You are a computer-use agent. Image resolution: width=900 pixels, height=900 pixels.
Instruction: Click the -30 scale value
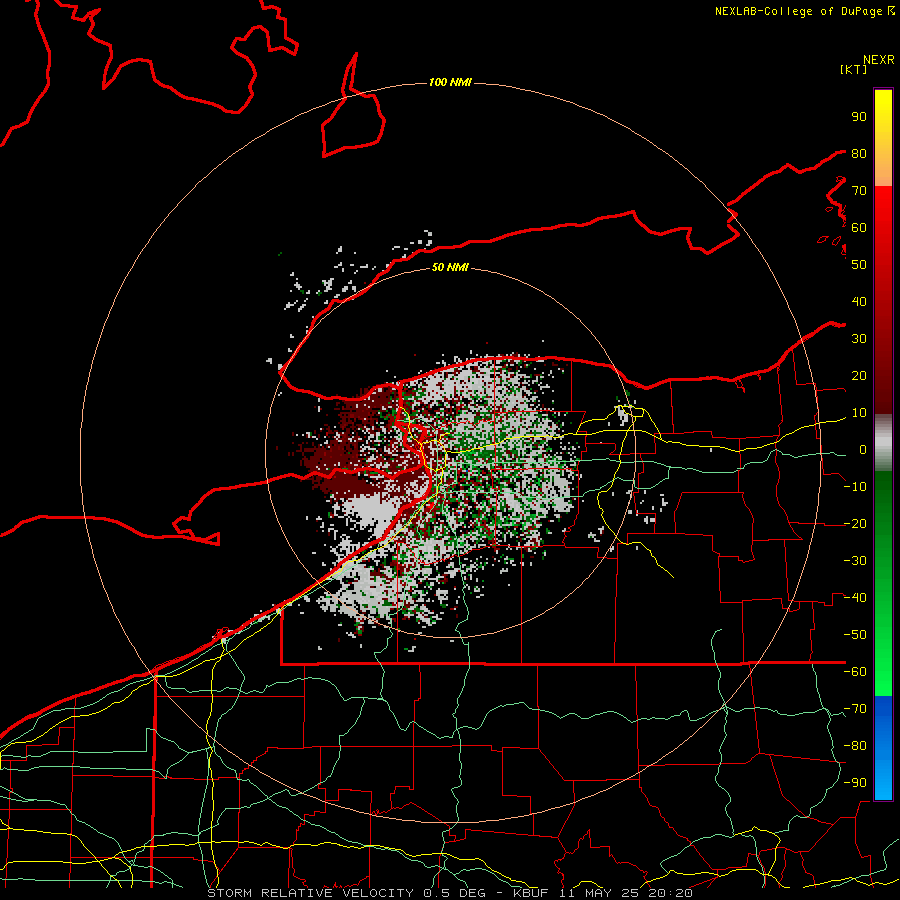(x=855, y=561)
